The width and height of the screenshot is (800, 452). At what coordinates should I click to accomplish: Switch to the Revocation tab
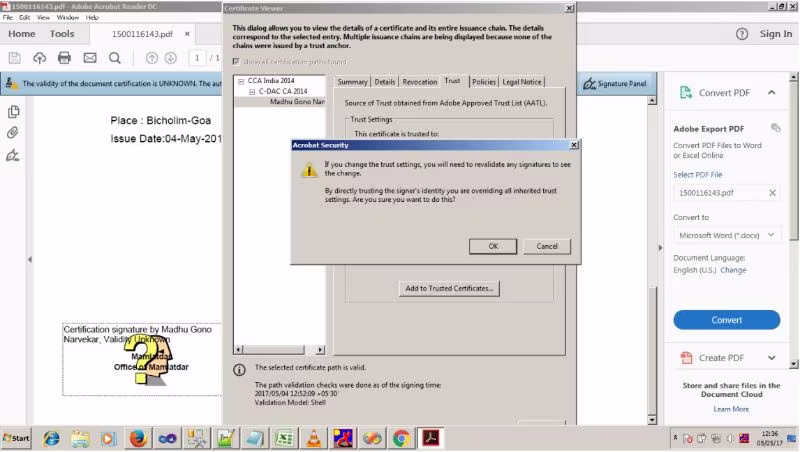[419, 82]
